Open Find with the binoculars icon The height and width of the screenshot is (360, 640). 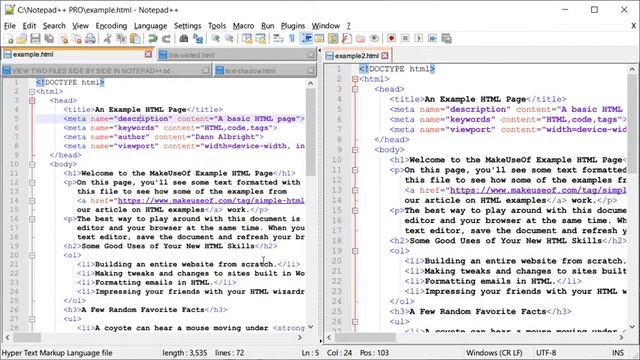pos(184,39)
